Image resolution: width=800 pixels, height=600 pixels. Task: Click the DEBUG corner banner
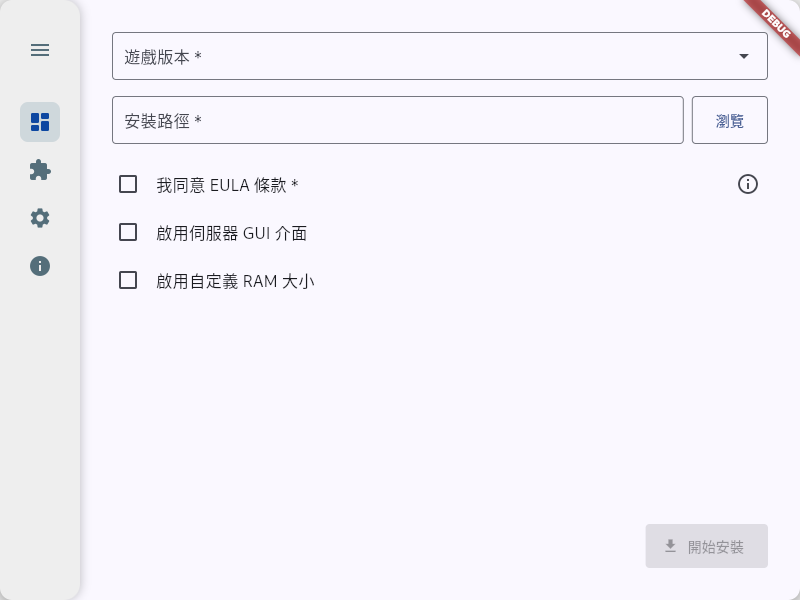click(776, 20)
